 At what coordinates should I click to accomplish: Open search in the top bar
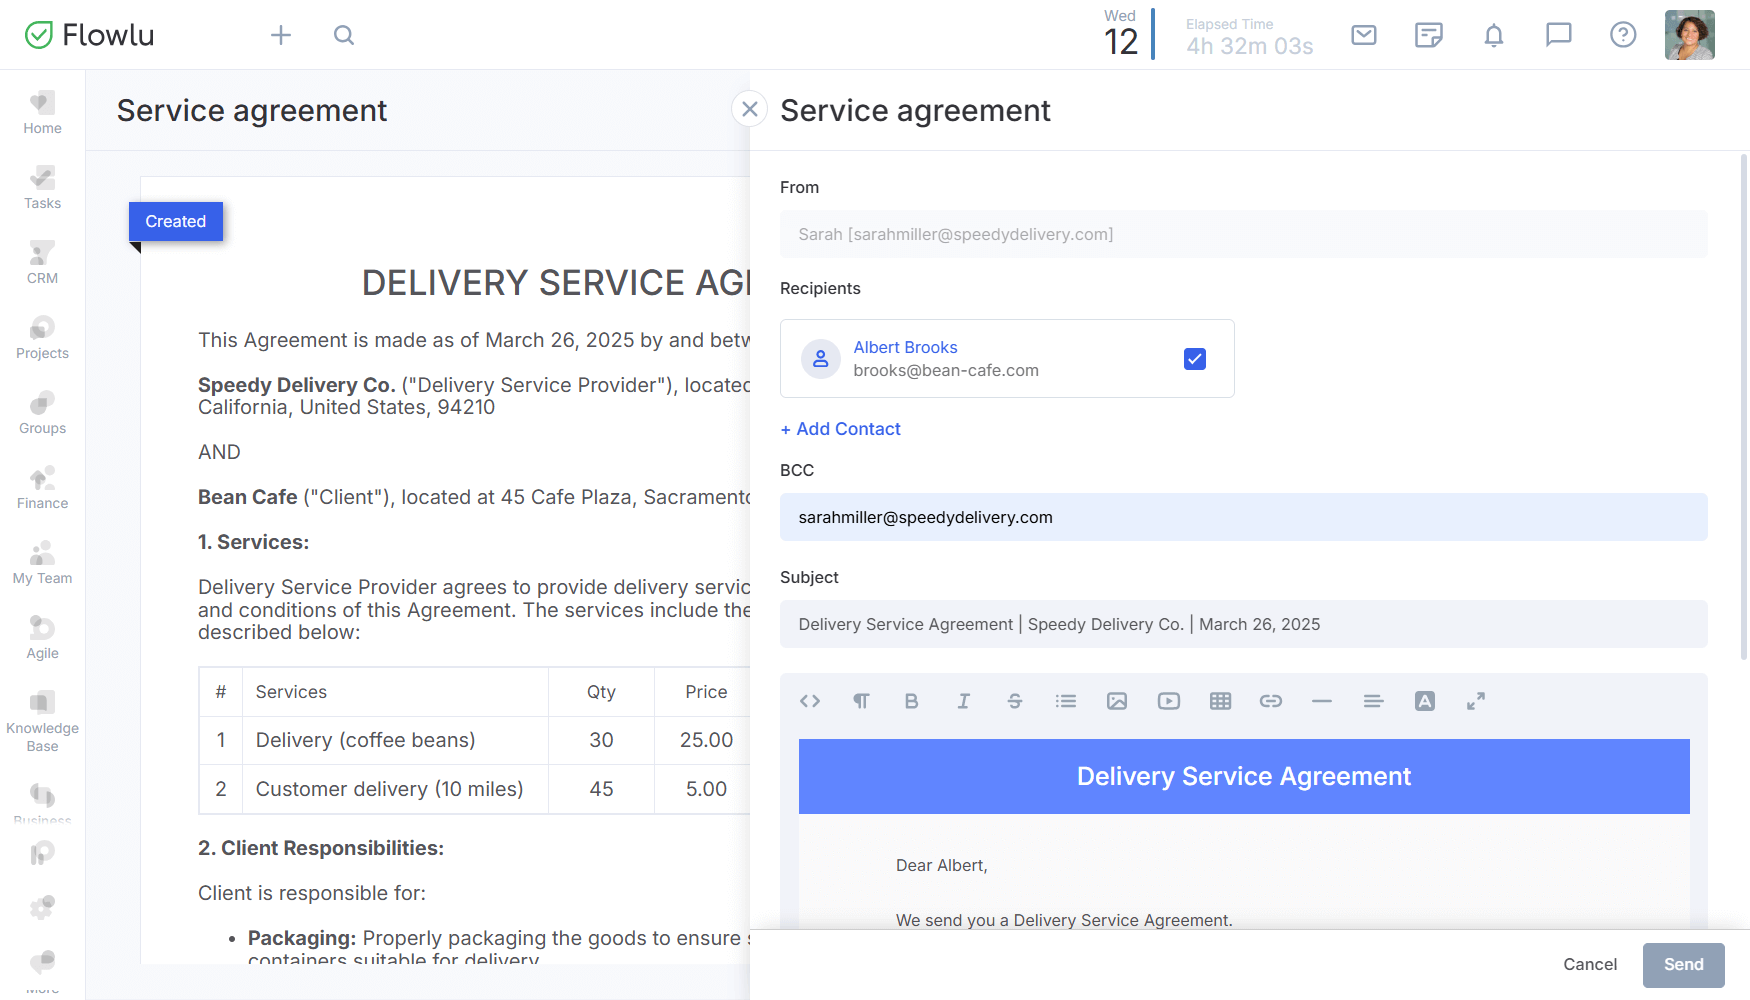point(344,35)
